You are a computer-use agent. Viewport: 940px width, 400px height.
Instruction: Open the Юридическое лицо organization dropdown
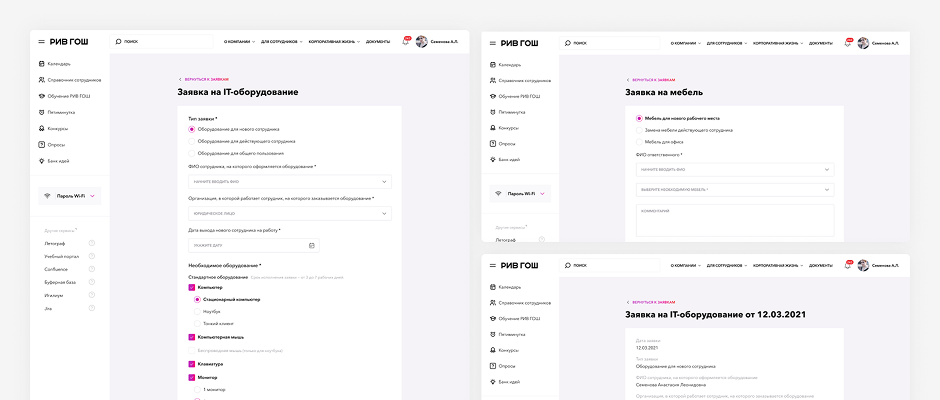[290, 213]
